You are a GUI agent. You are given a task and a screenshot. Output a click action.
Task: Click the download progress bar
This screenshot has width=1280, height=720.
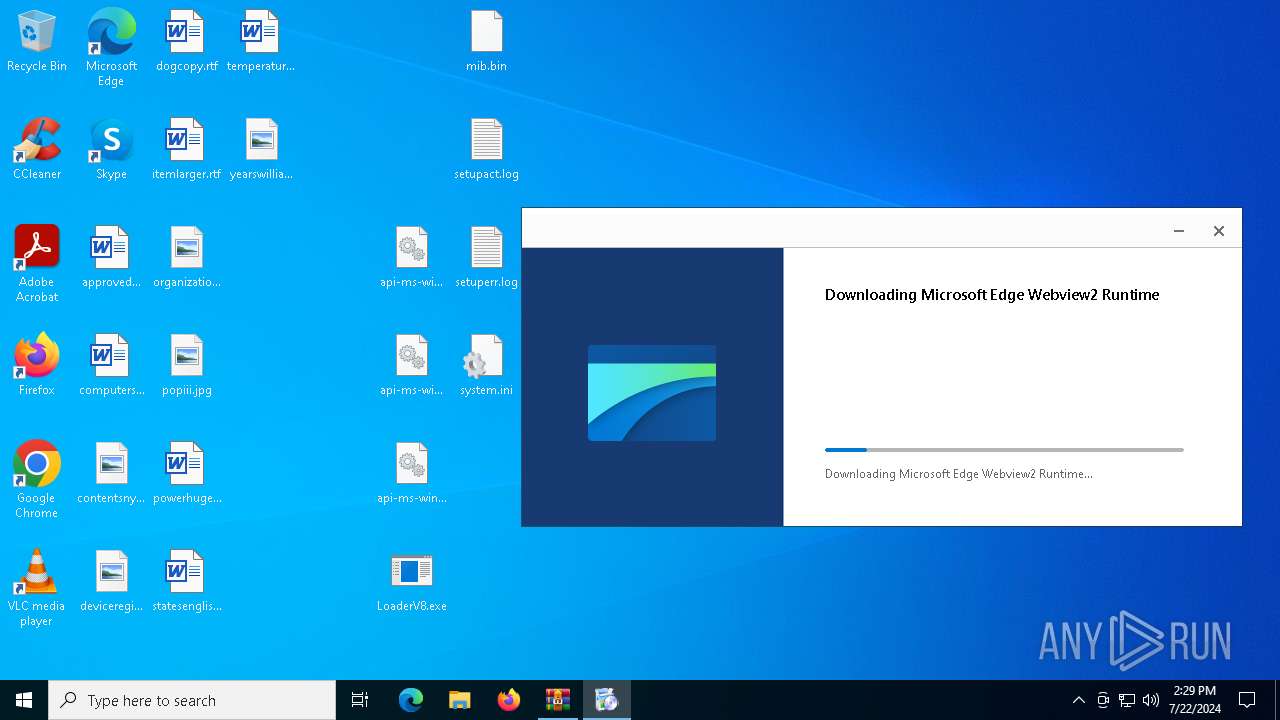click(1004, 450)
